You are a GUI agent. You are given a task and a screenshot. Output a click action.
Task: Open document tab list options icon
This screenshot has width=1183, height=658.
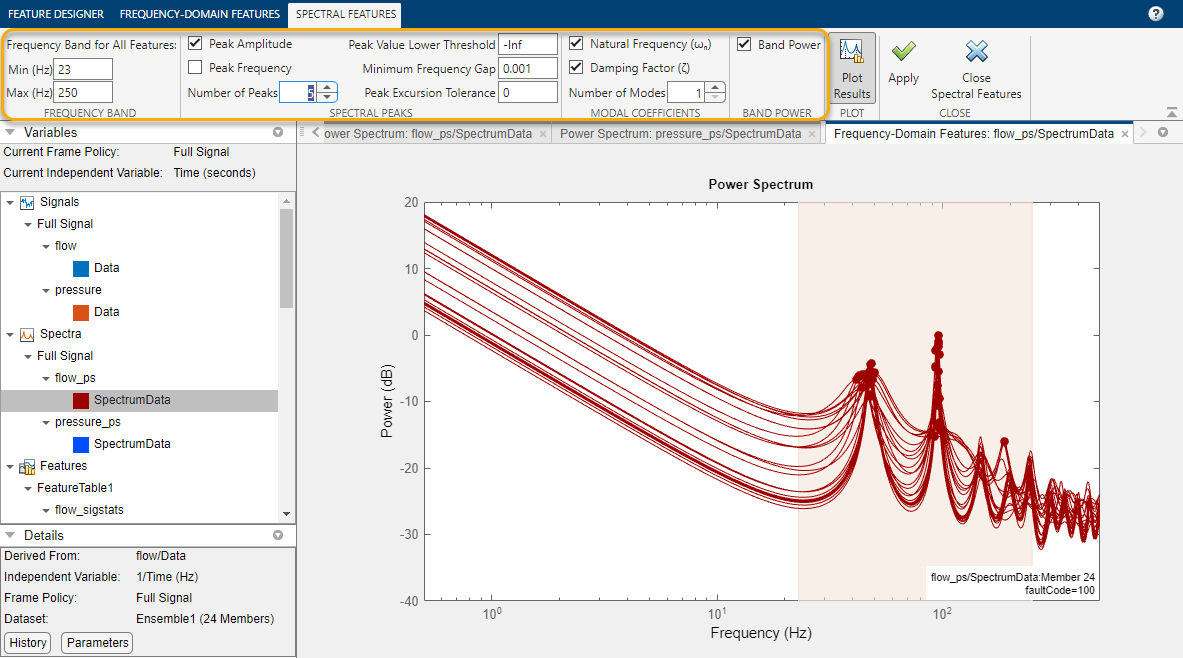[x=1163, y=133]
